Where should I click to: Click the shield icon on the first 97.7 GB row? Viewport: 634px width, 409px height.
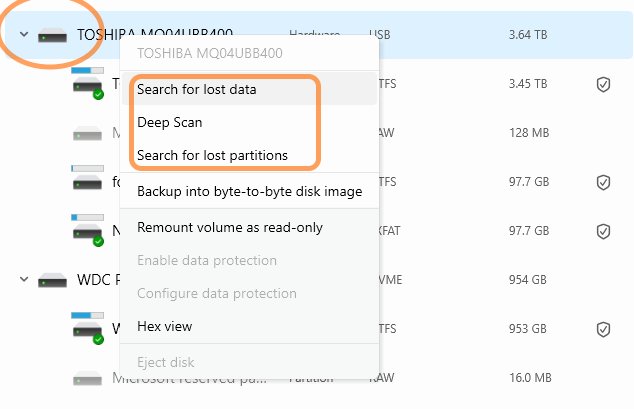[x=603, y=182]
